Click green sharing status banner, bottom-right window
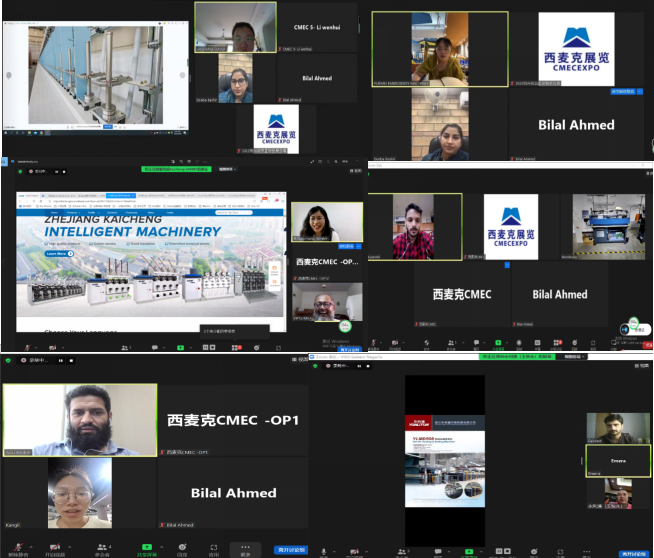This screenshot has height=558, width=654. 517,357
